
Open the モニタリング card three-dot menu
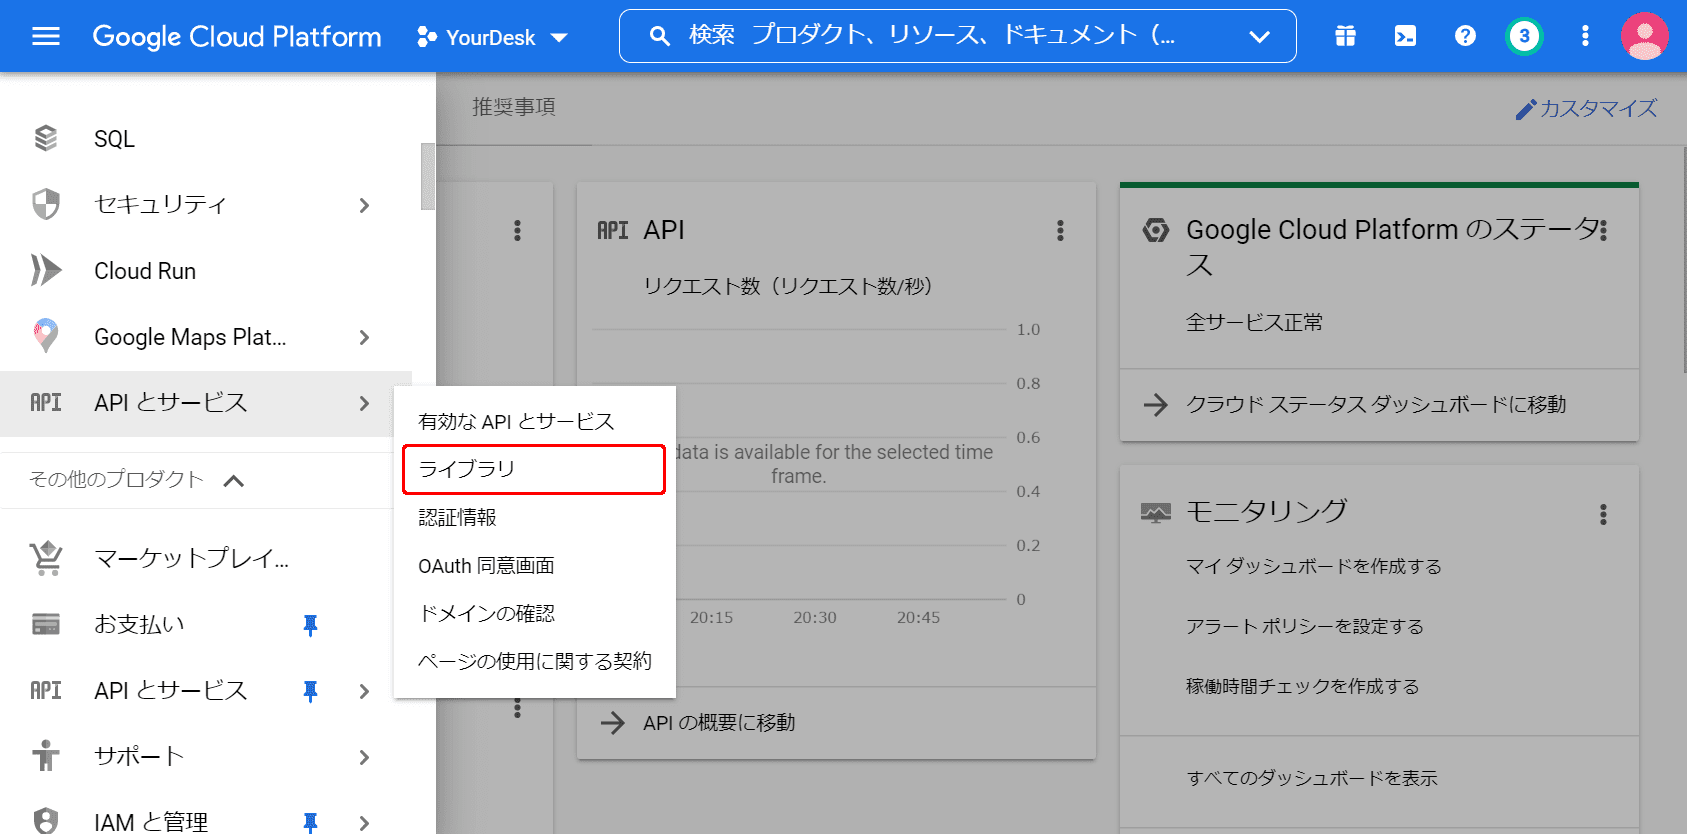1603,514
